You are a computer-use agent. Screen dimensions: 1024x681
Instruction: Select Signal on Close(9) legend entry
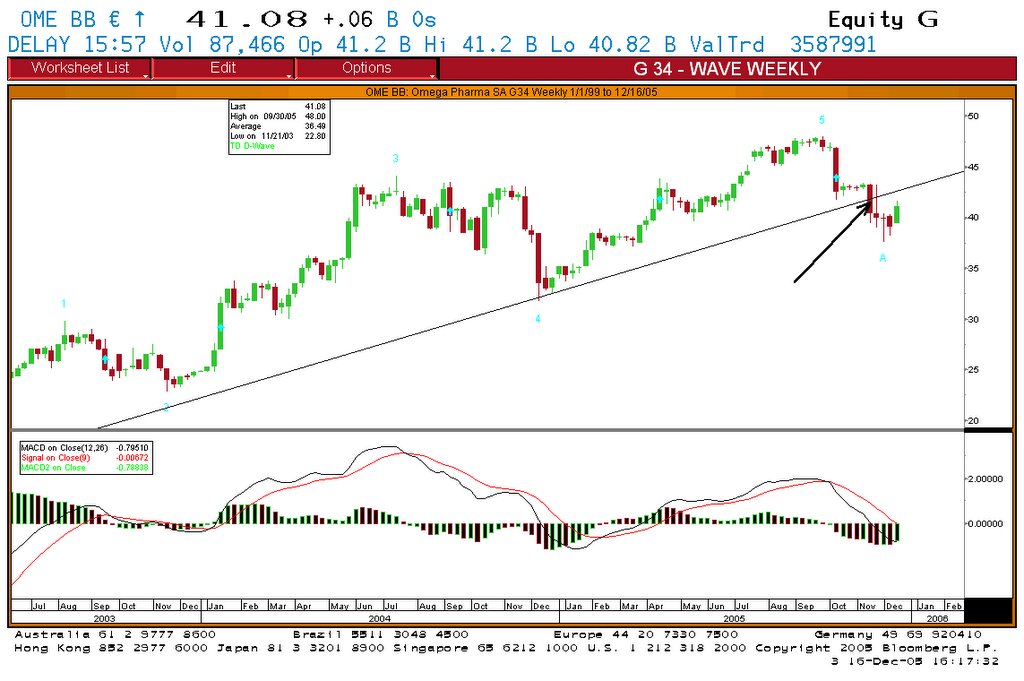(x=84, y=458)
